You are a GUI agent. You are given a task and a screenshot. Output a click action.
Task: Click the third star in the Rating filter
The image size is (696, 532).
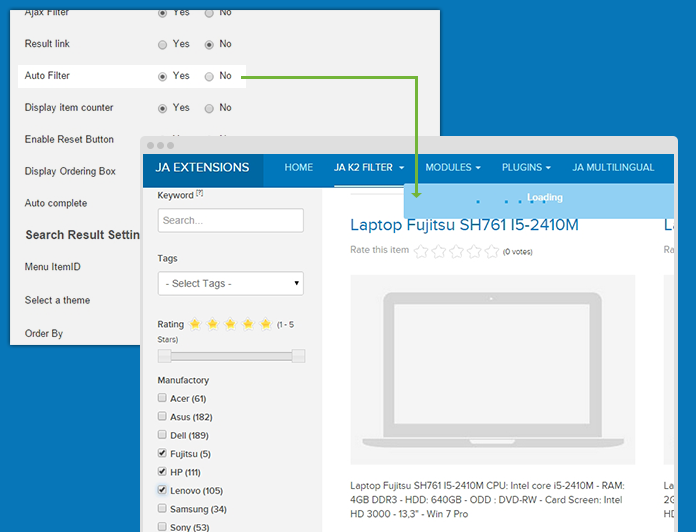pyautogui.click(x=230, y=324)
